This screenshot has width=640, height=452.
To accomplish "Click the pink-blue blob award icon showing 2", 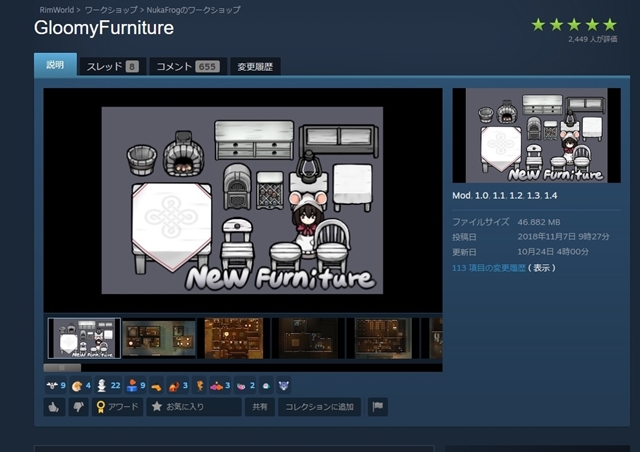I will (245, 385).
